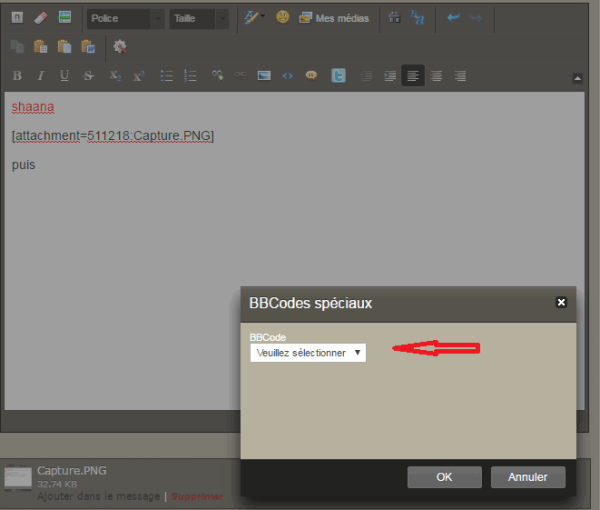
Task: Open the Taille size dropdown
Action: coord(199,18)
